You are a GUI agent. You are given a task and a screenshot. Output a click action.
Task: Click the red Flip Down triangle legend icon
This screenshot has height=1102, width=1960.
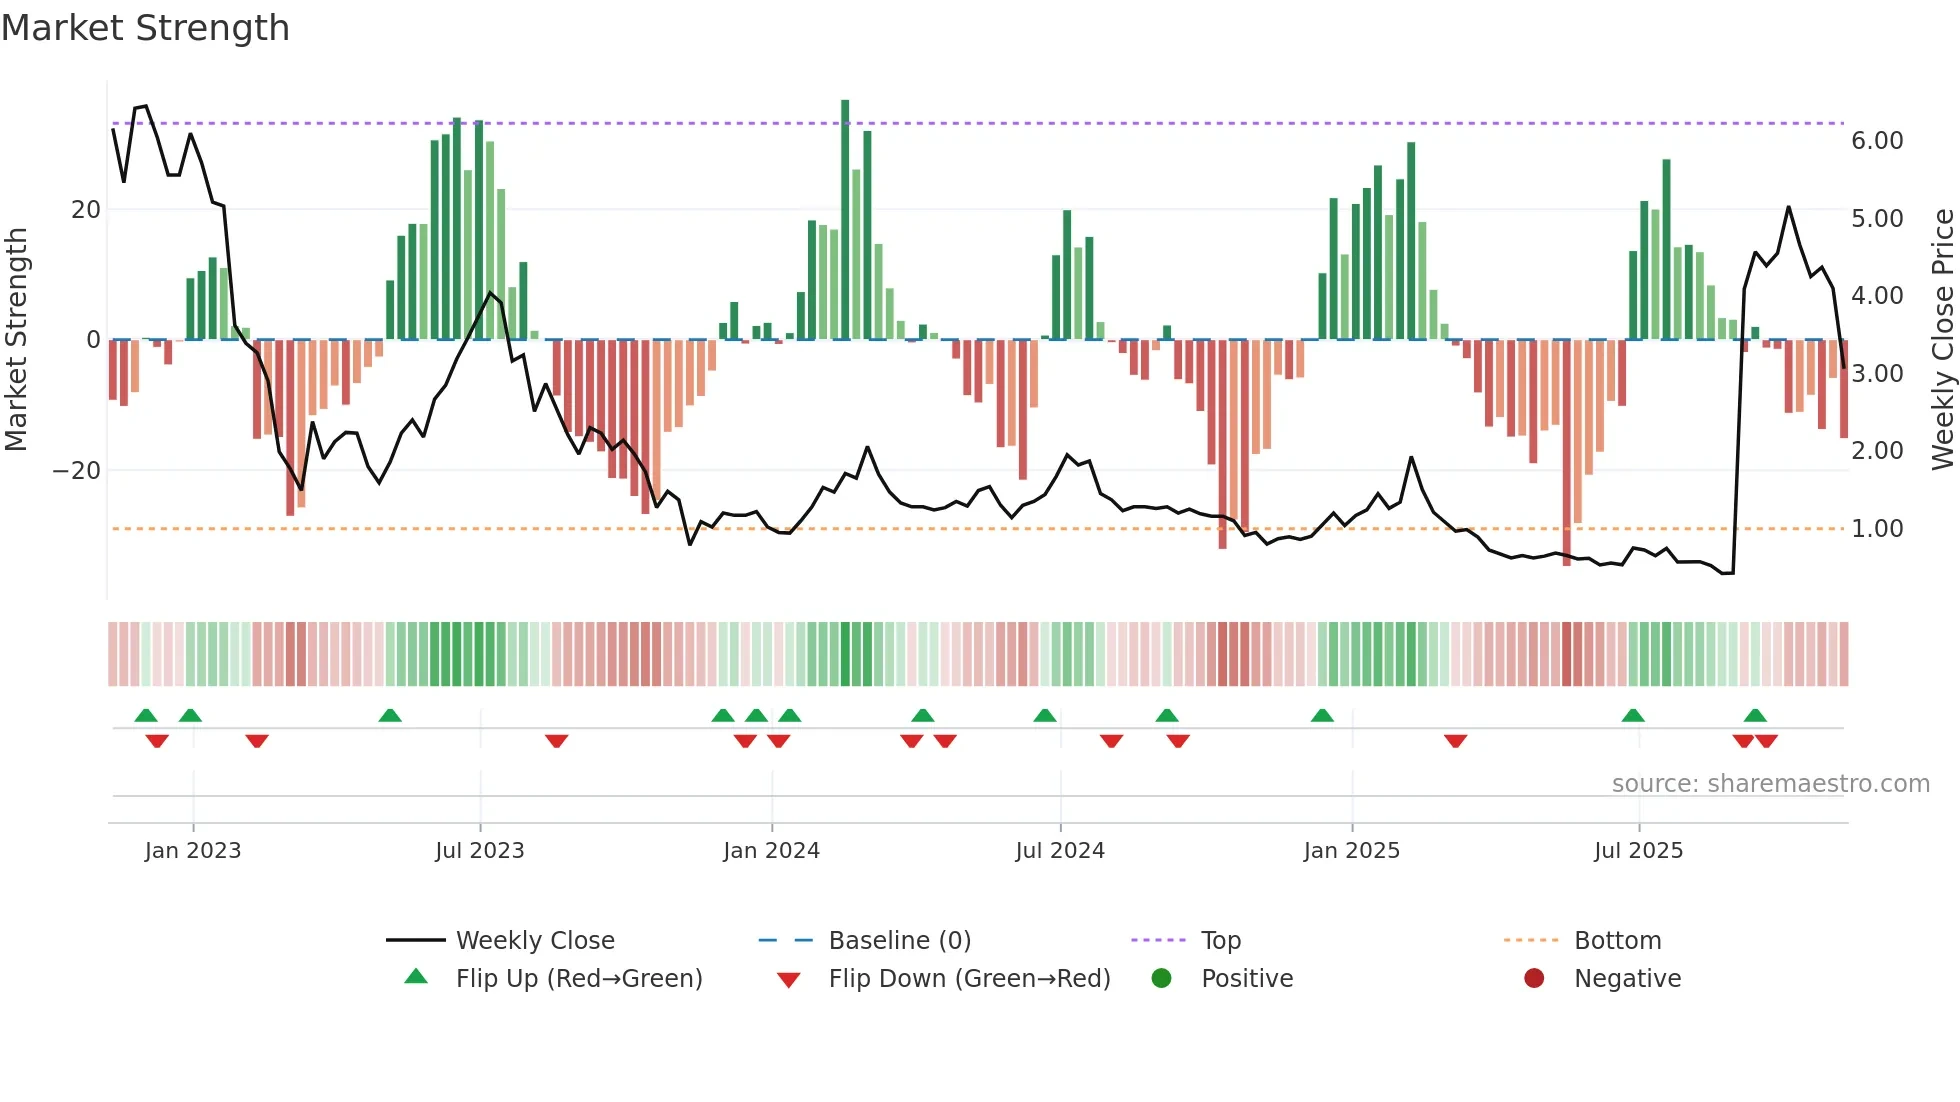pyautogui.click(x=789, y=980)
